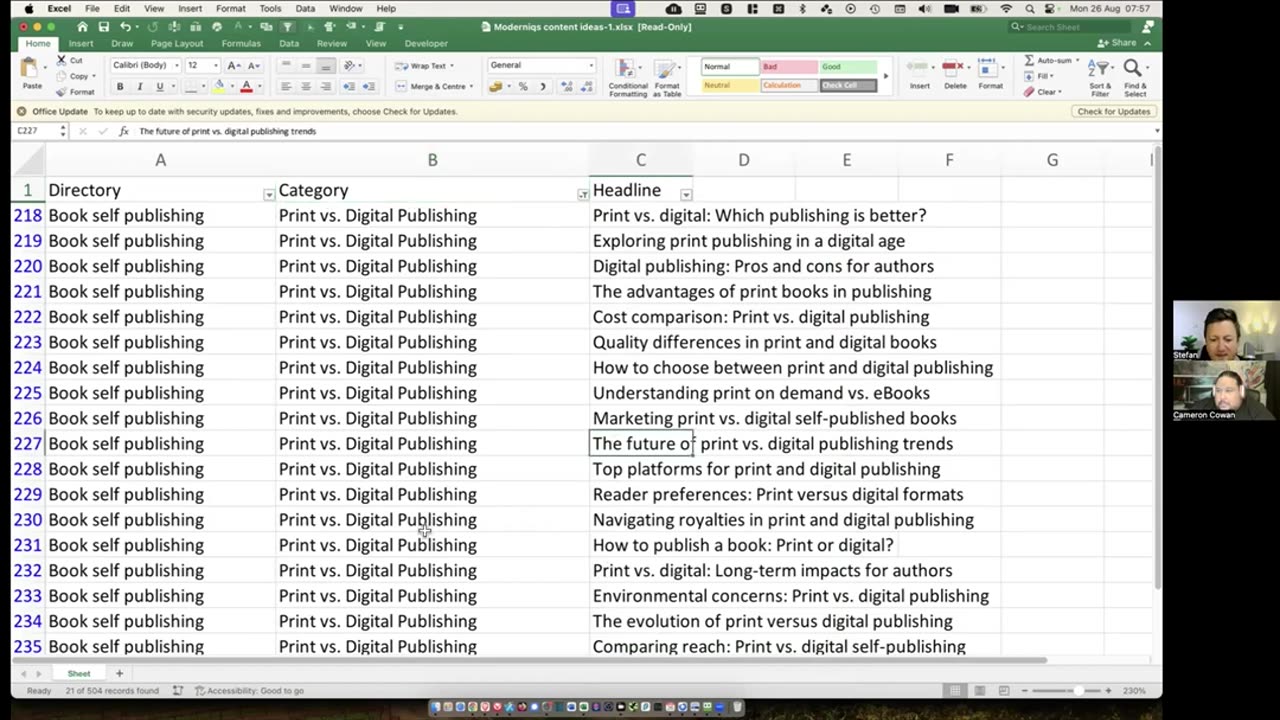Open Sort & Filter
Screen dimensions: 1280x720
[1100, 77]
